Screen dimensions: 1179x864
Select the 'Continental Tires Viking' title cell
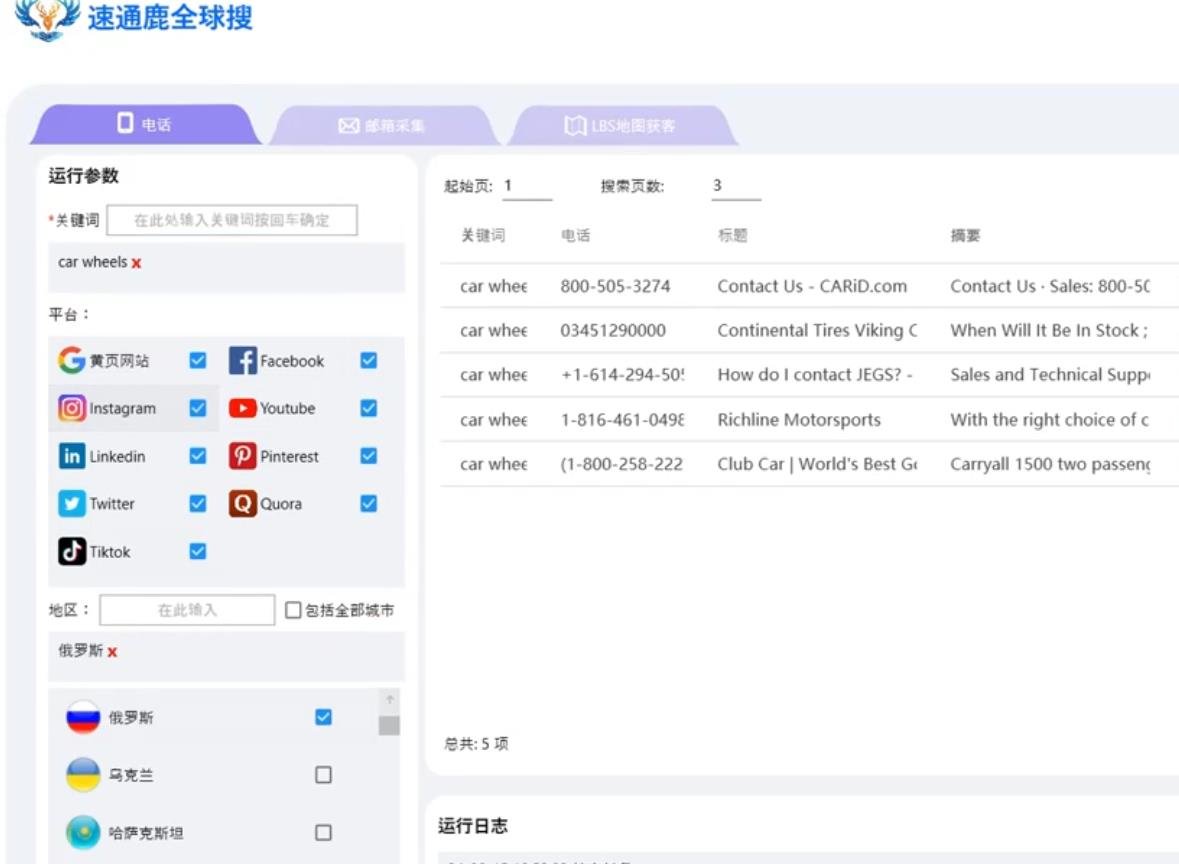click(817, 330)
